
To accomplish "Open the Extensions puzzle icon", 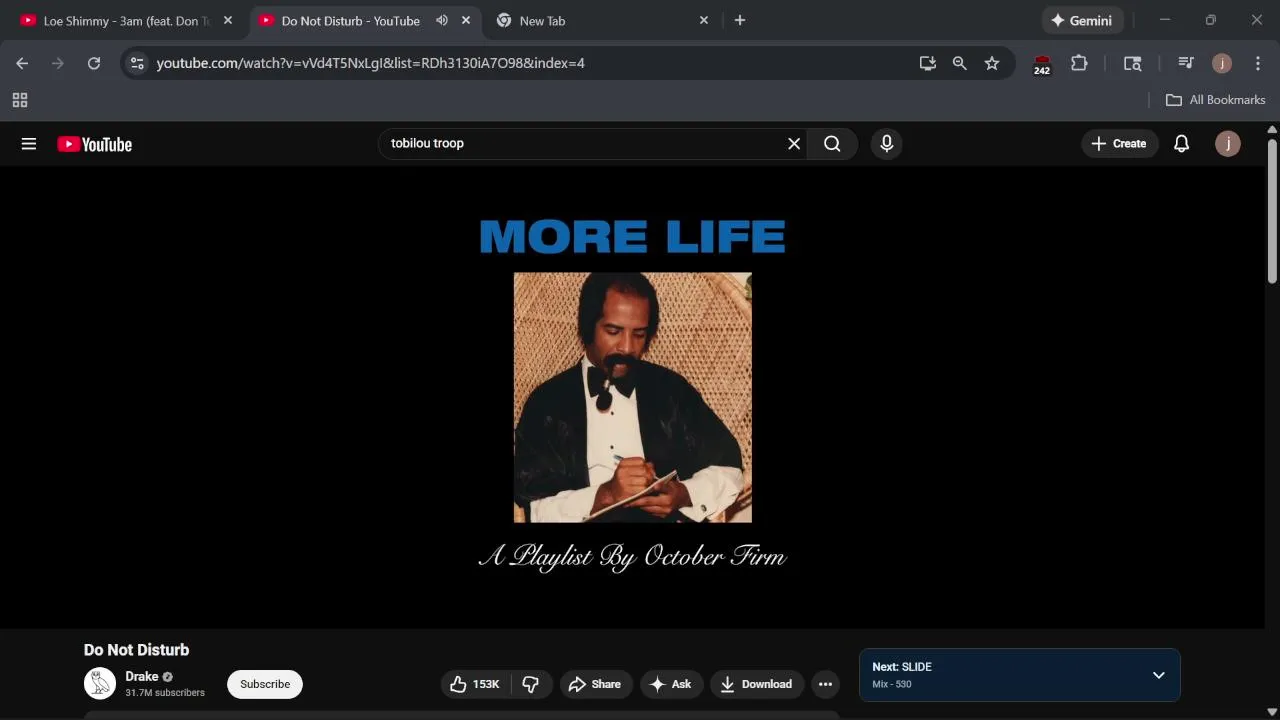I will 1079,63.
